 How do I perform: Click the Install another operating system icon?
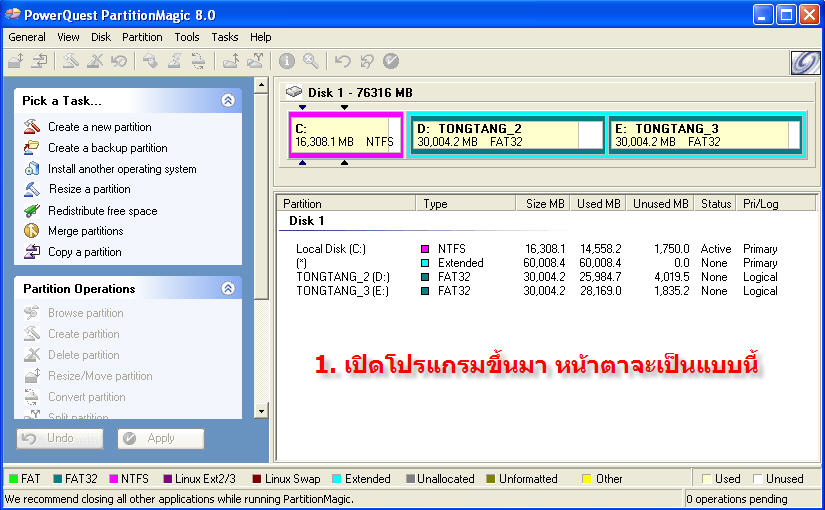point(32,168)
